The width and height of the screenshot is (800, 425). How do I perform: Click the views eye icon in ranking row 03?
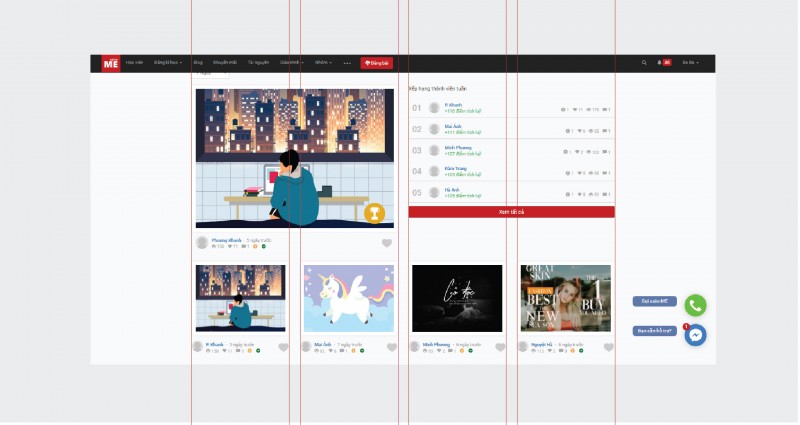(588, 152)
